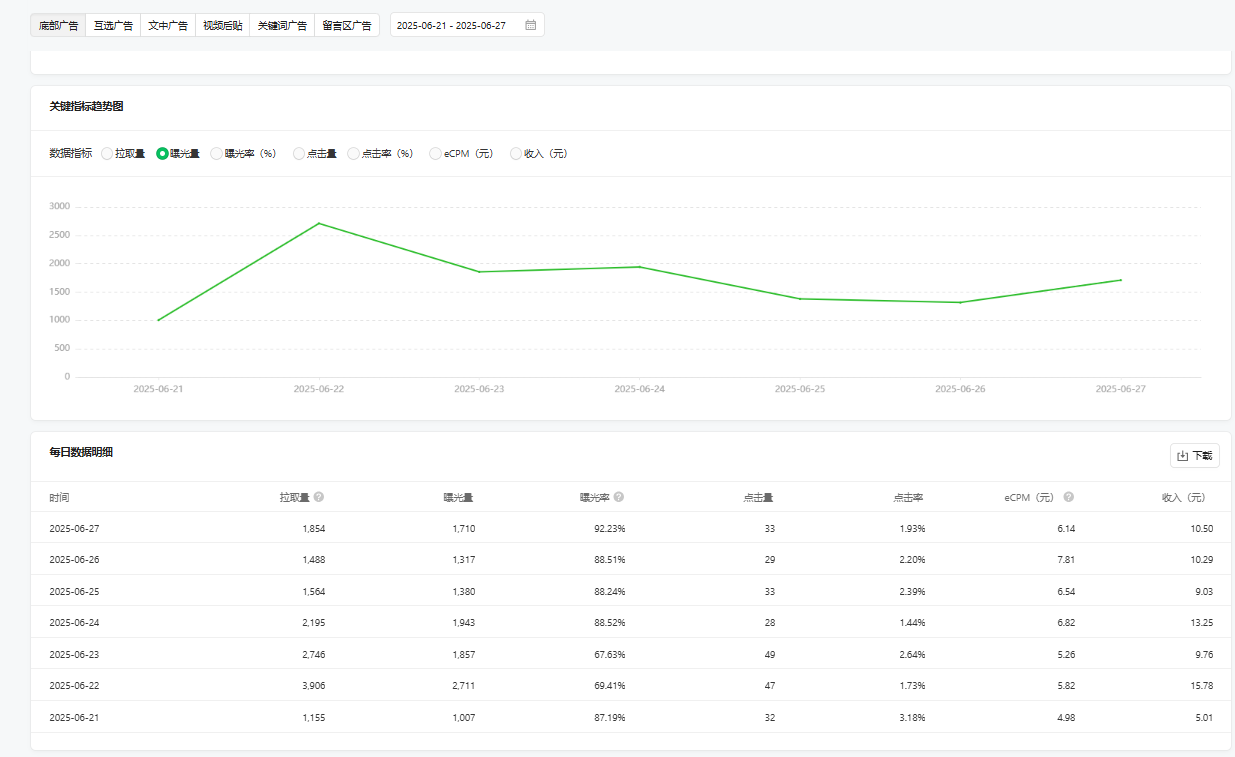Screen dimensions: 1235x757
Task: Click the 时间 column header
Action: point(59,497)
